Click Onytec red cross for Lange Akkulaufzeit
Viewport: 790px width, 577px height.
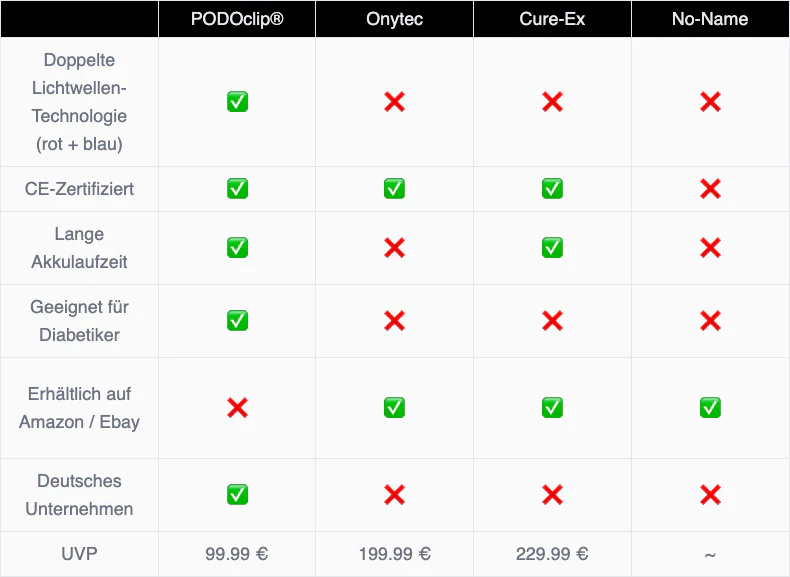coord(395,248)
